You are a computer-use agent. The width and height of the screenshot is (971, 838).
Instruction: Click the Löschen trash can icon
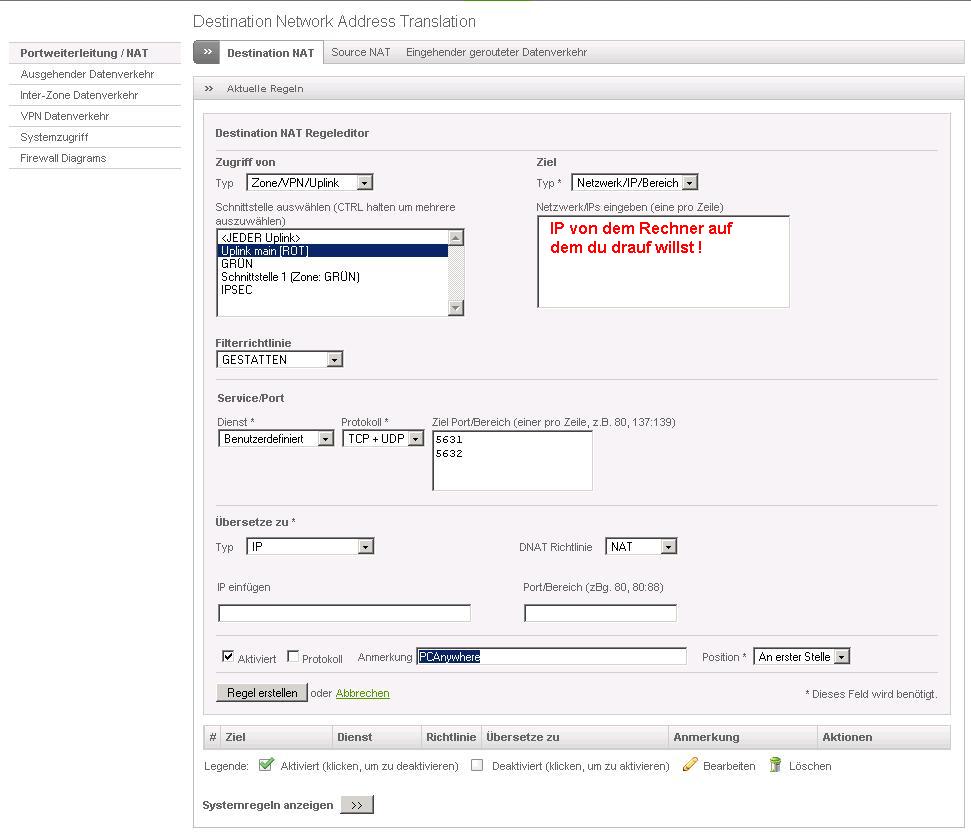tap(776, 765)
